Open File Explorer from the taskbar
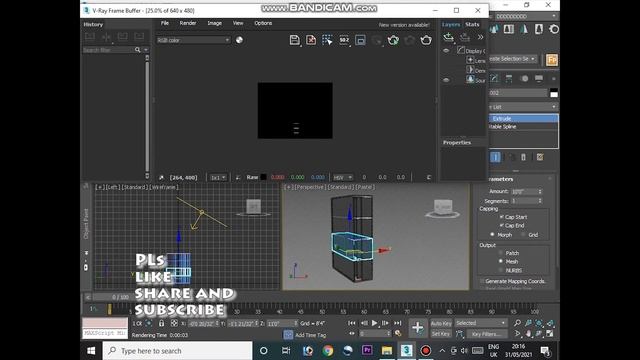The height and width of the screenshot is (360, 640). [x=387, y=351]
